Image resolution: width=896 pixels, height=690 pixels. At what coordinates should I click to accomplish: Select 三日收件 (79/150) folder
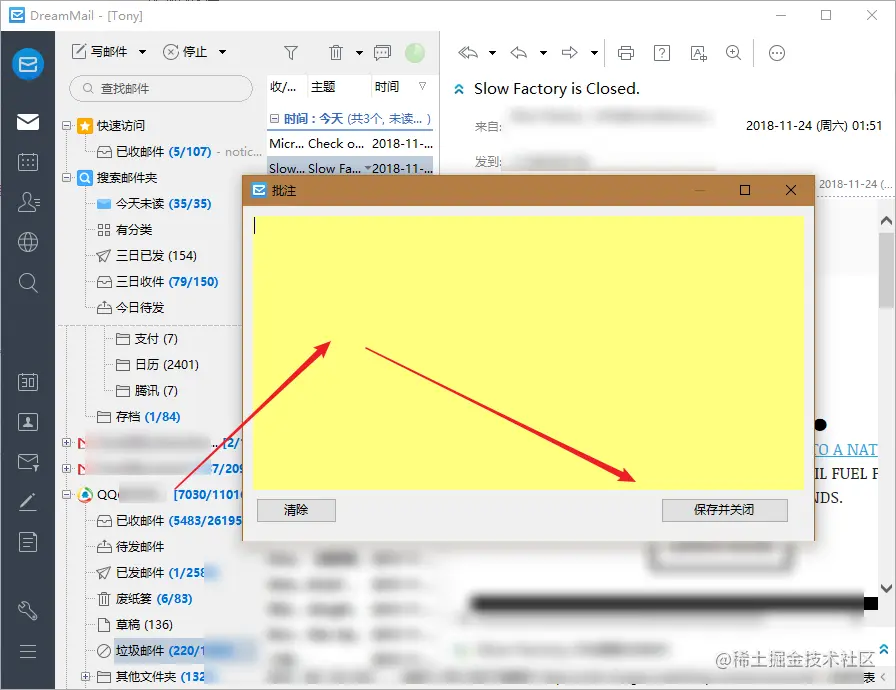157,282
